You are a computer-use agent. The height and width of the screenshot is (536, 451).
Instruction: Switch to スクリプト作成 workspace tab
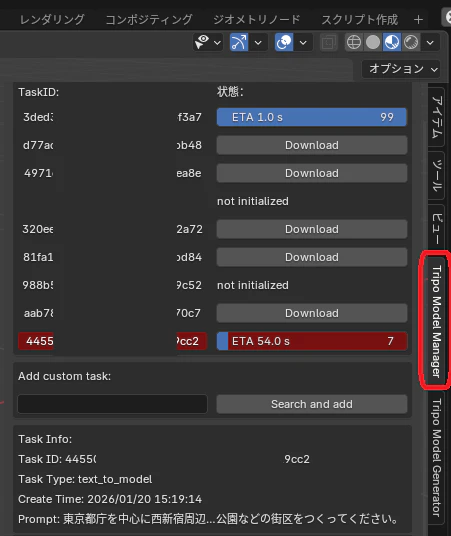pos(359,19)
